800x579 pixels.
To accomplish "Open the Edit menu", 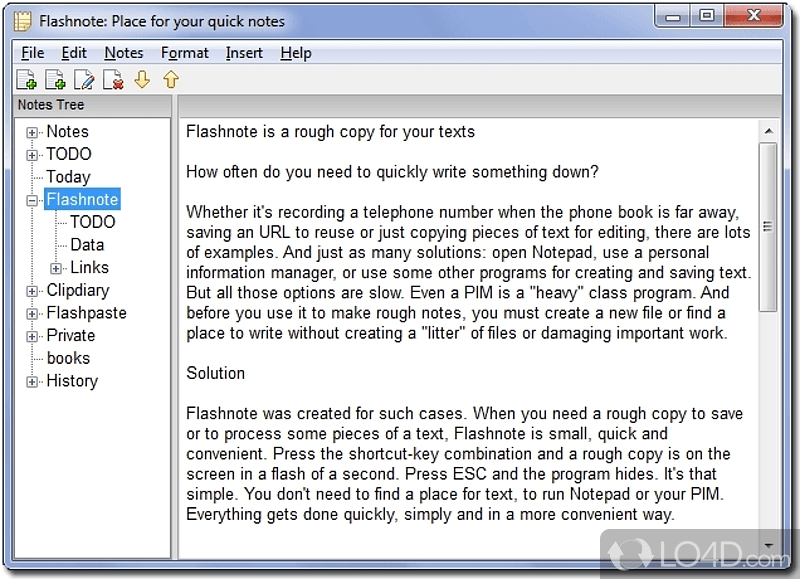I will tap(74, 53).
